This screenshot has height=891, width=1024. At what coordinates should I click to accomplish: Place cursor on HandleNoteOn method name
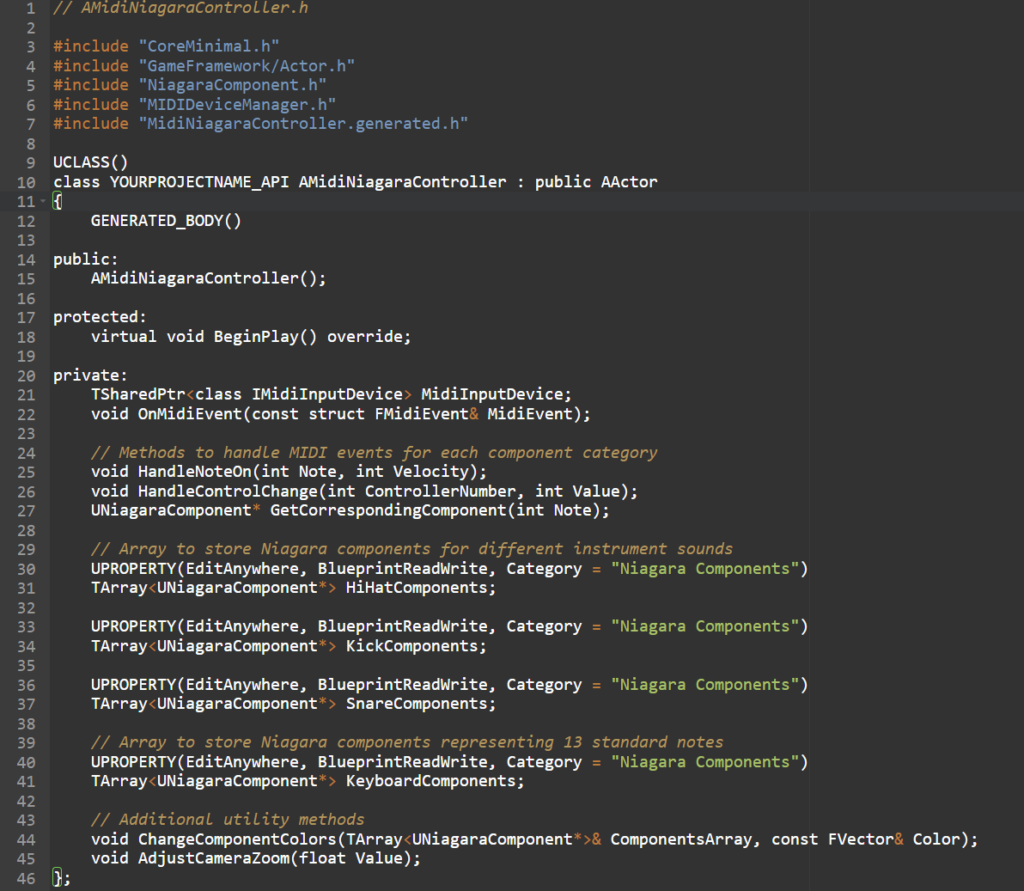[x=195, y=472]
